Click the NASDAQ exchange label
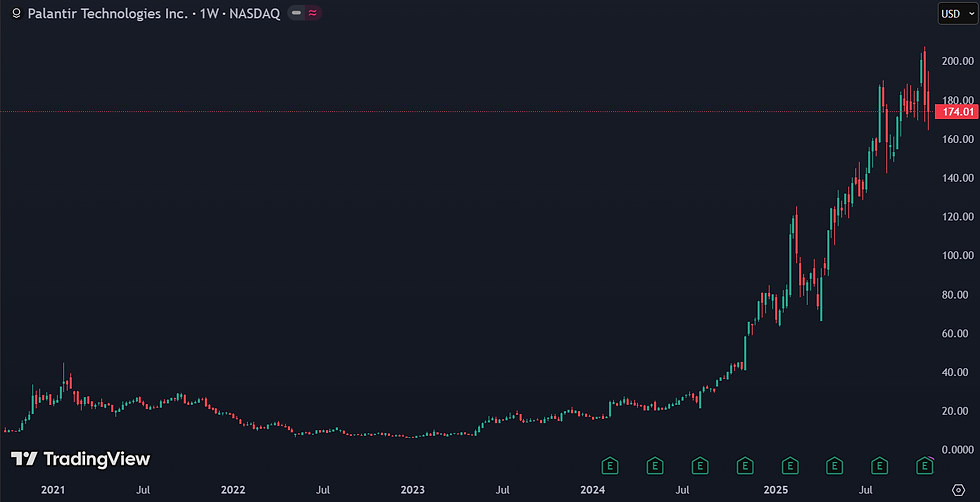 pos(254,13)
